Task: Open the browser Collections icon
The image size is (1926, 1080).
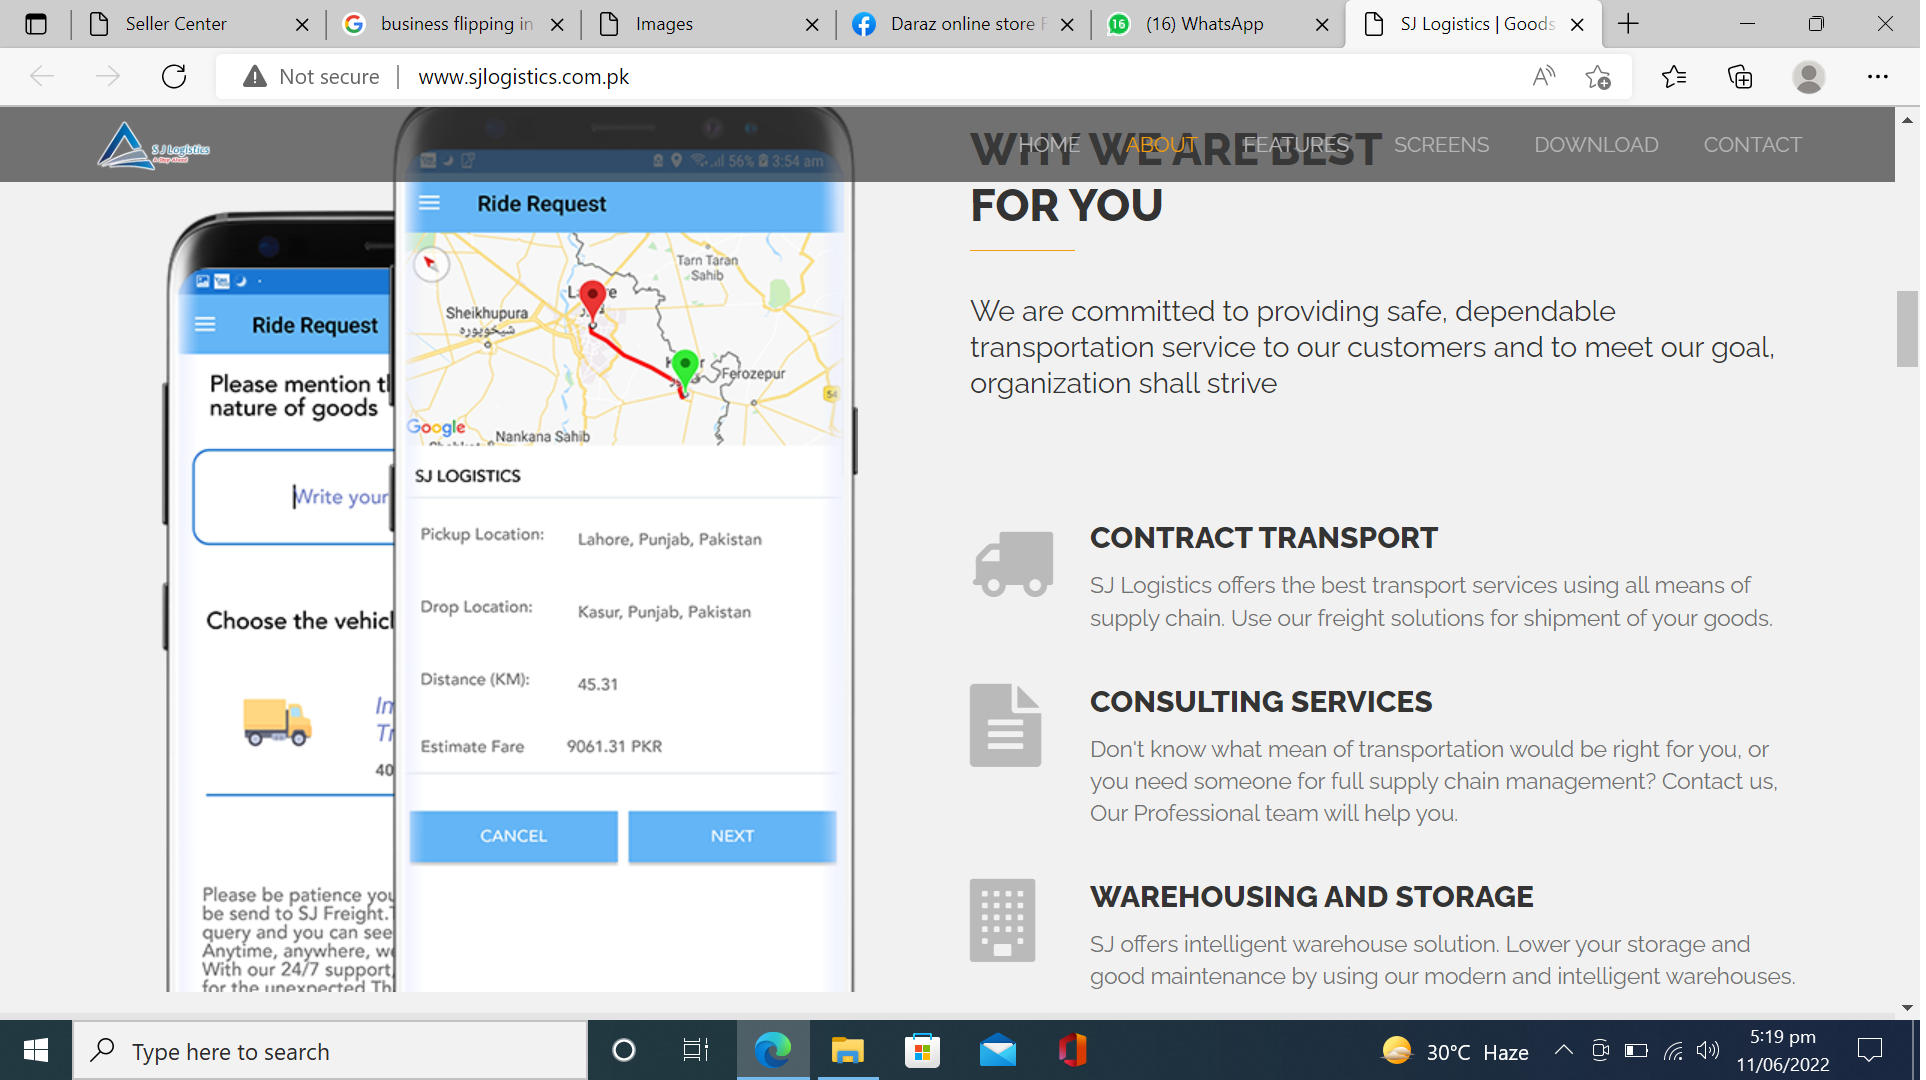Action: pos(1740,77)
